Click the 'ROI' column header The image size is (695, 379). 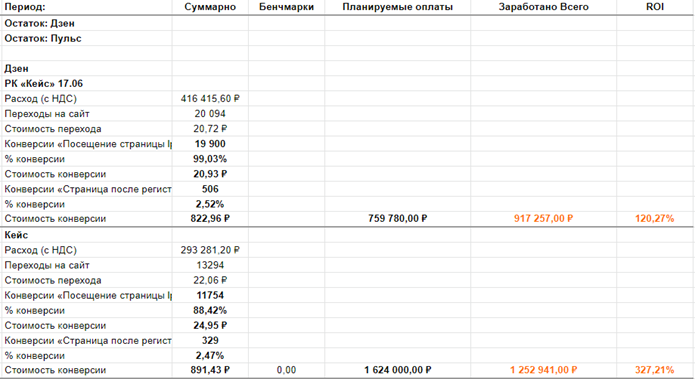pos(655,7)
